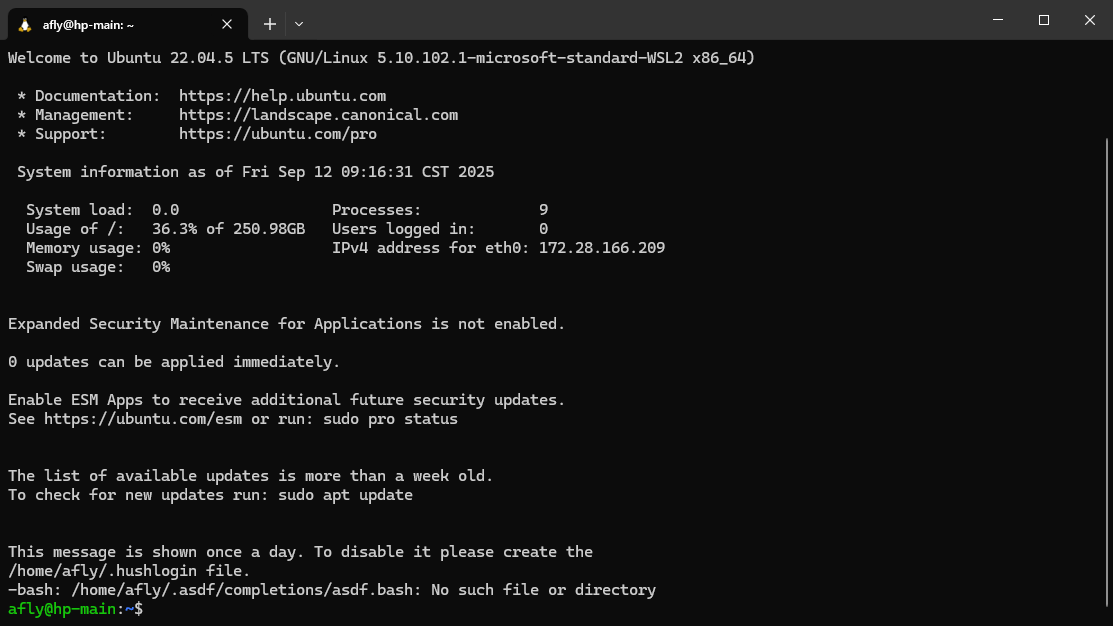Click the 'System information as of' line

(256, 172)
